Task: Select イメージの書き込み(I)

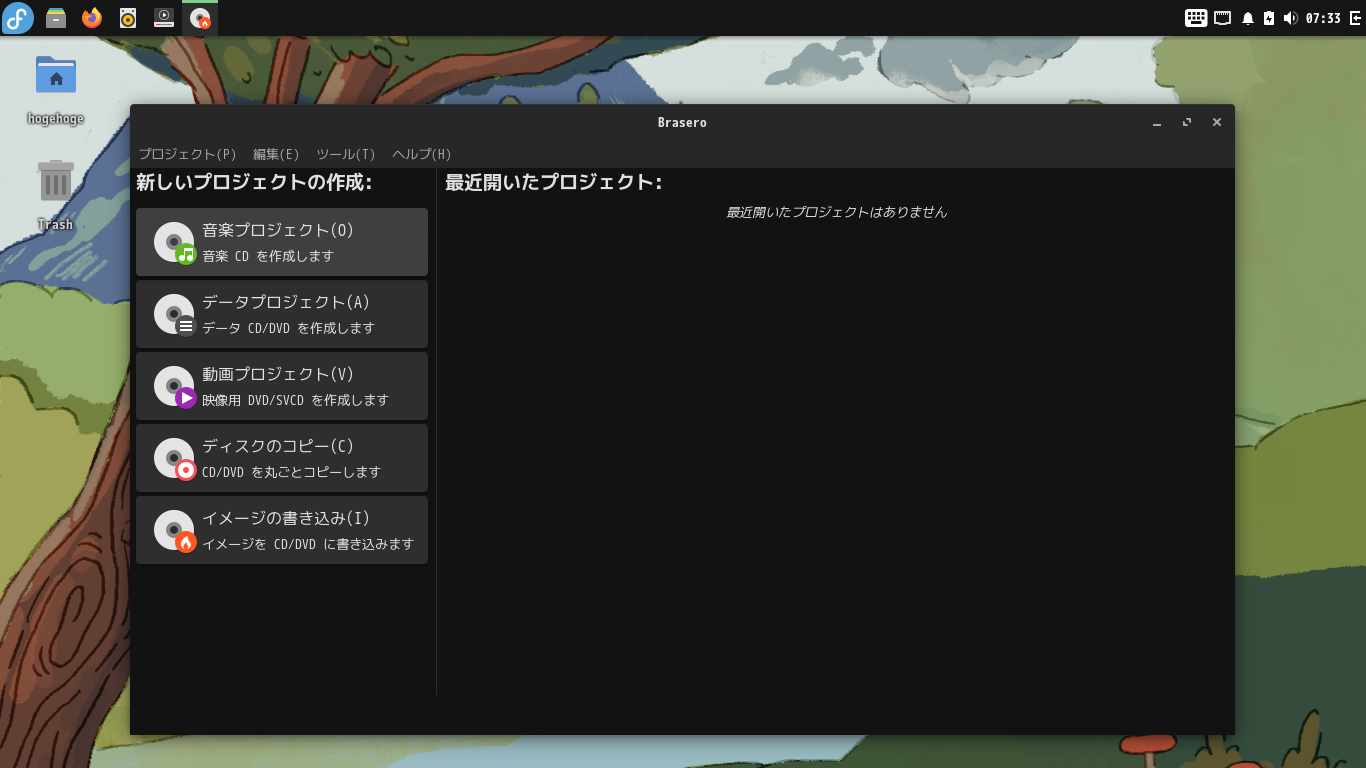Action: [282, 530]
